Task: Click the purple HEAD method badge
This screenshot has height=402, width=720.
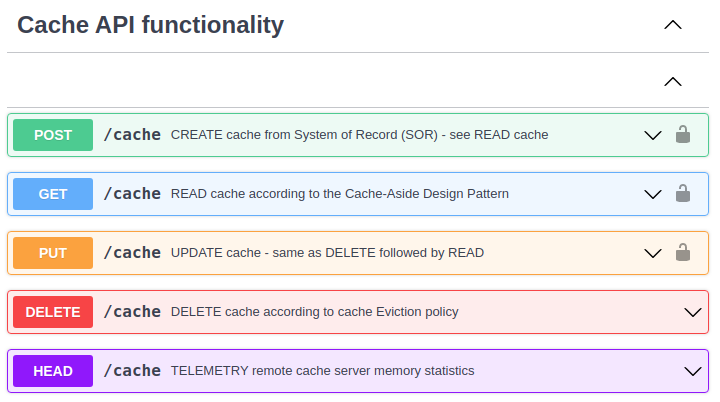Action: coord(53,371)
